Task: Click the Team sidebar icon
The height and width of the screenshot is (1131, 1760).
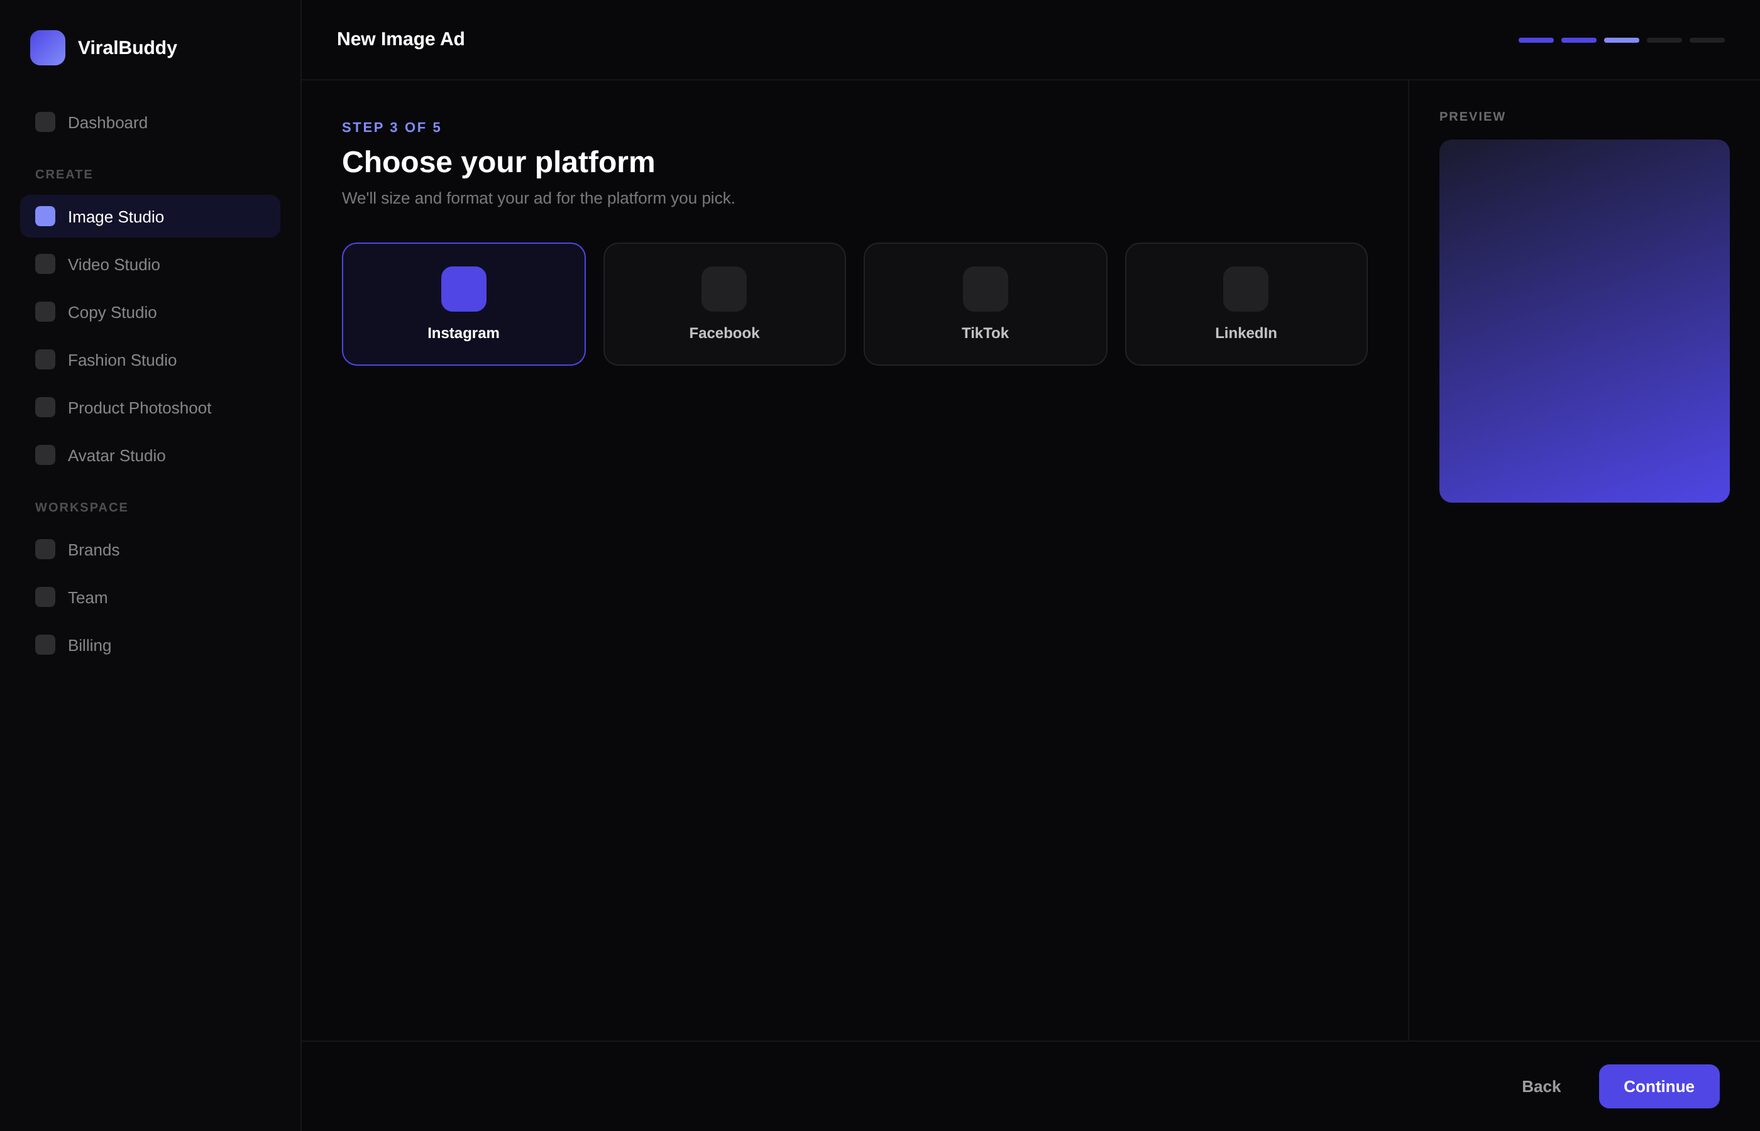Action: [x=45, y=597]
